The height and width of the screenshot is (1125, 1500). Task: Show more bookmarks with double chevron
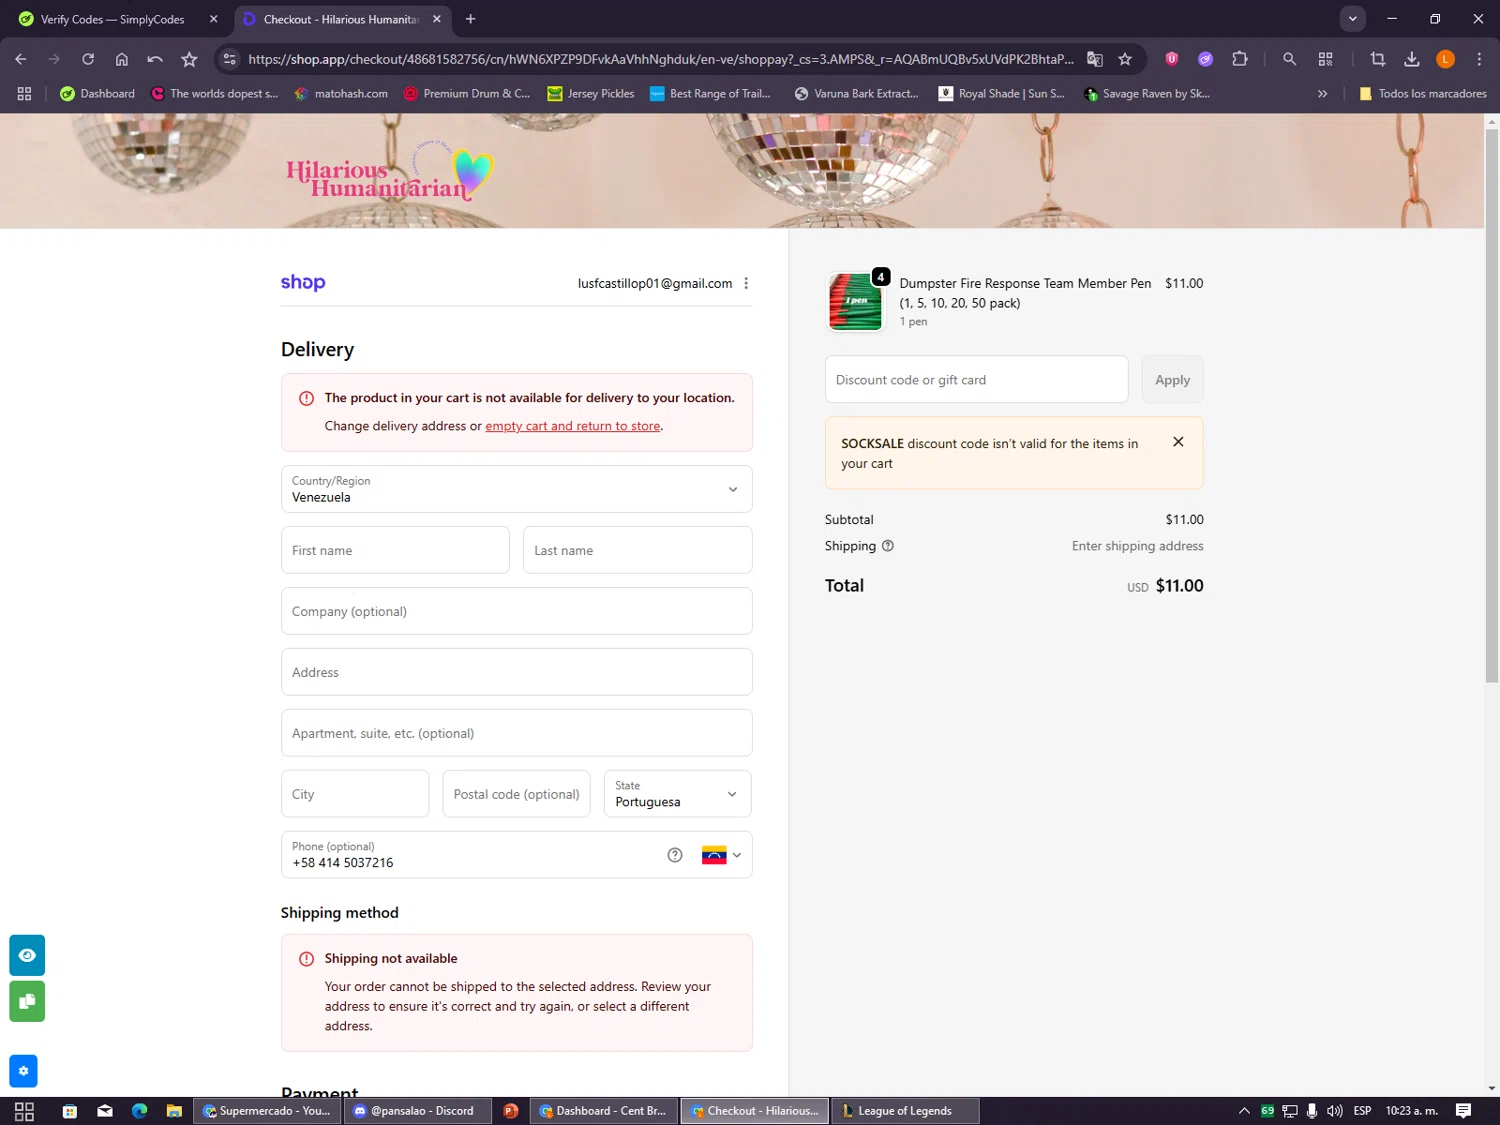click(1322, 93)
